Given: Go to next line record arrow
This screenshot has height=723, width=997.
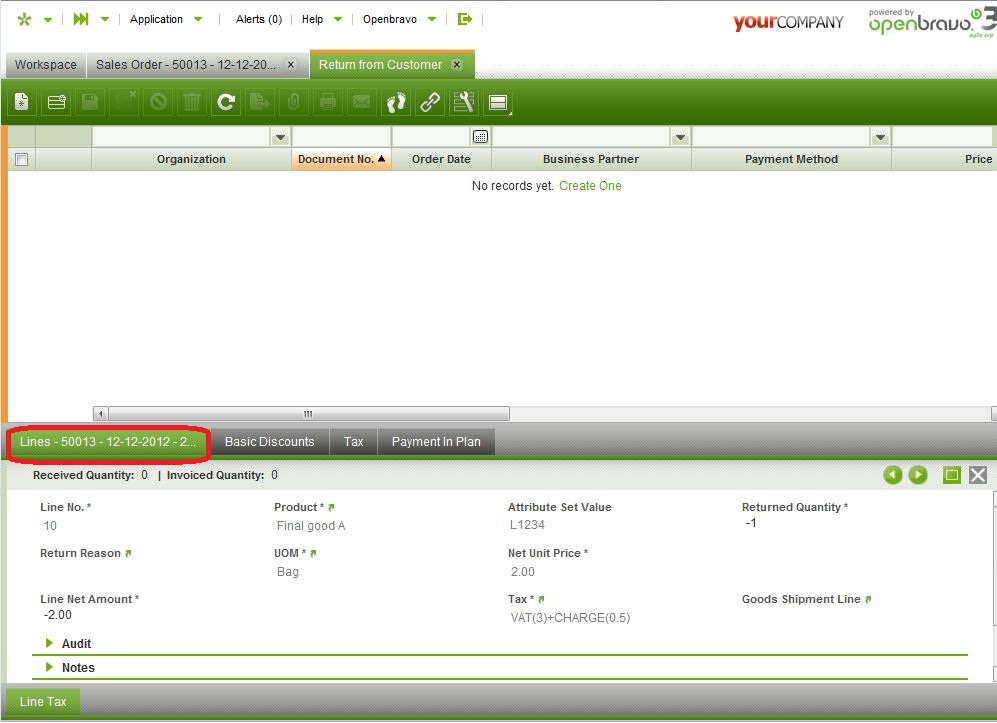Looking at the screenshot, I should 918,476.
